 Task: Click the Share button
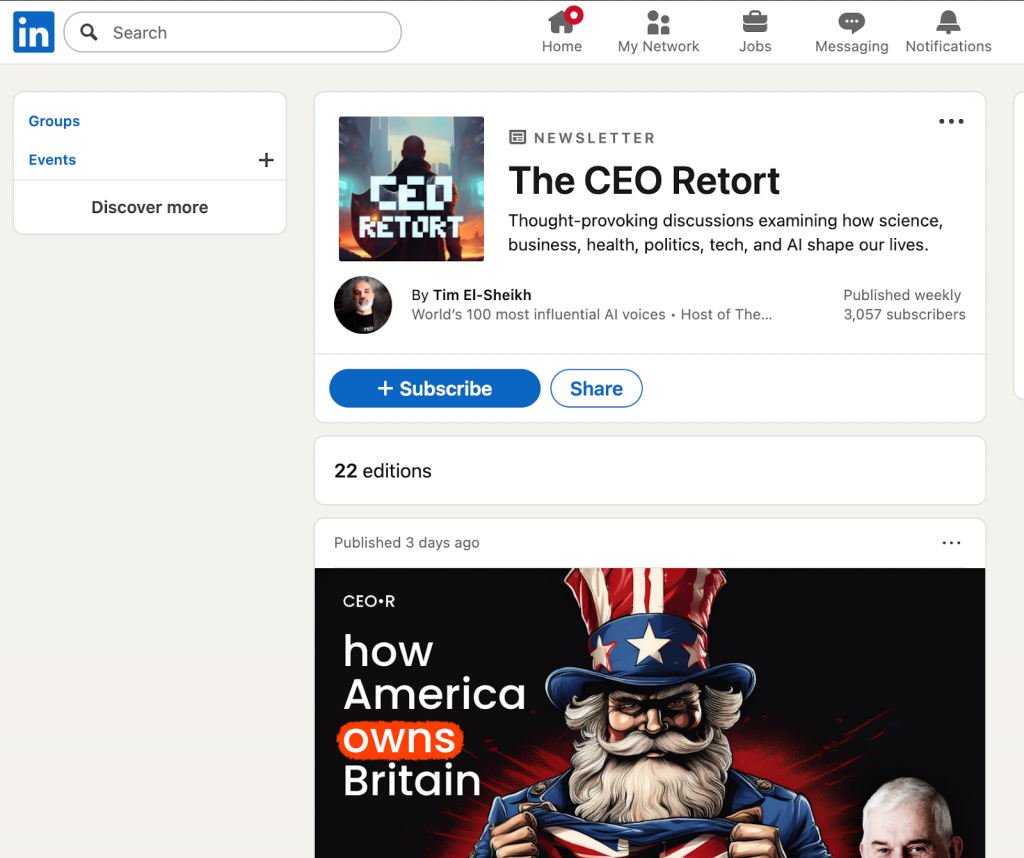(x=596, y=389)
